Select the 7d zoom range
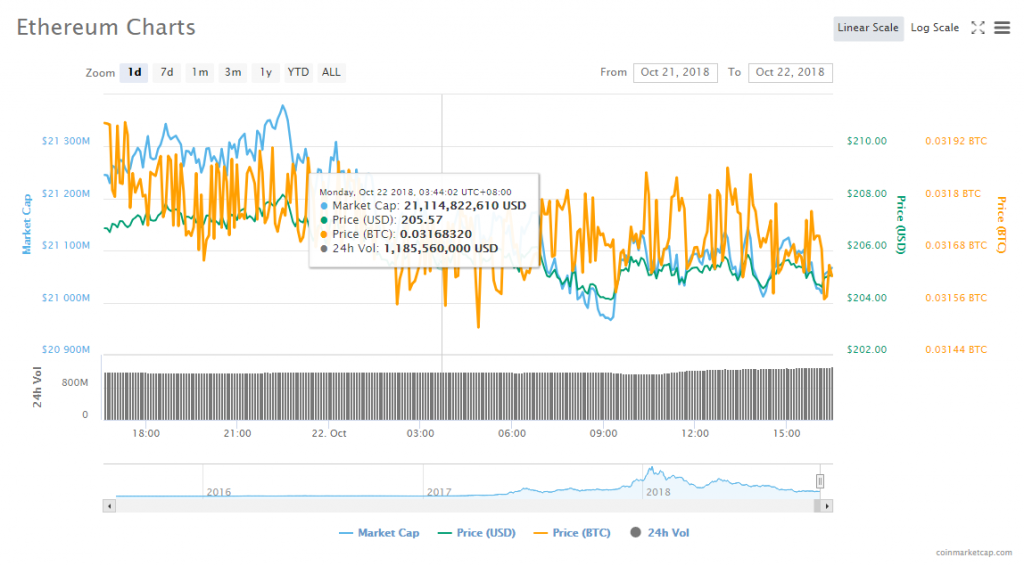Screen dimensions: 1024x566 pyautogui.click(x=167, y=72)
